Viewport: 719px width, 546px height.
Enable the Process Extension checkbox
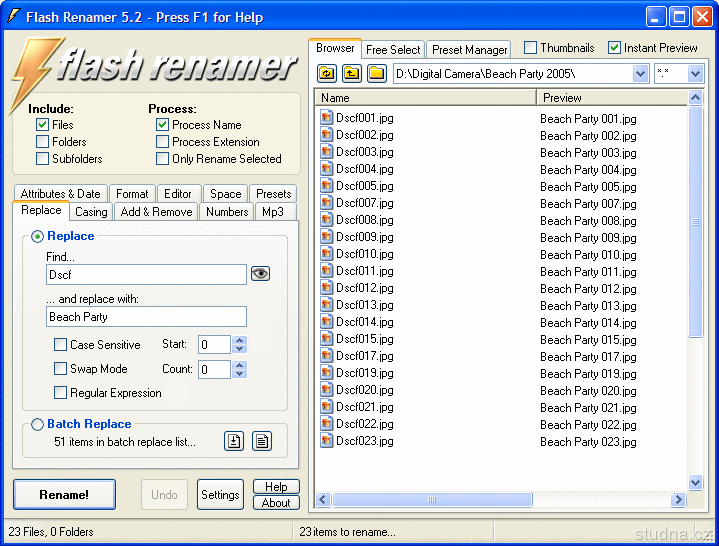pyautogui.click(x=163, y=142)
